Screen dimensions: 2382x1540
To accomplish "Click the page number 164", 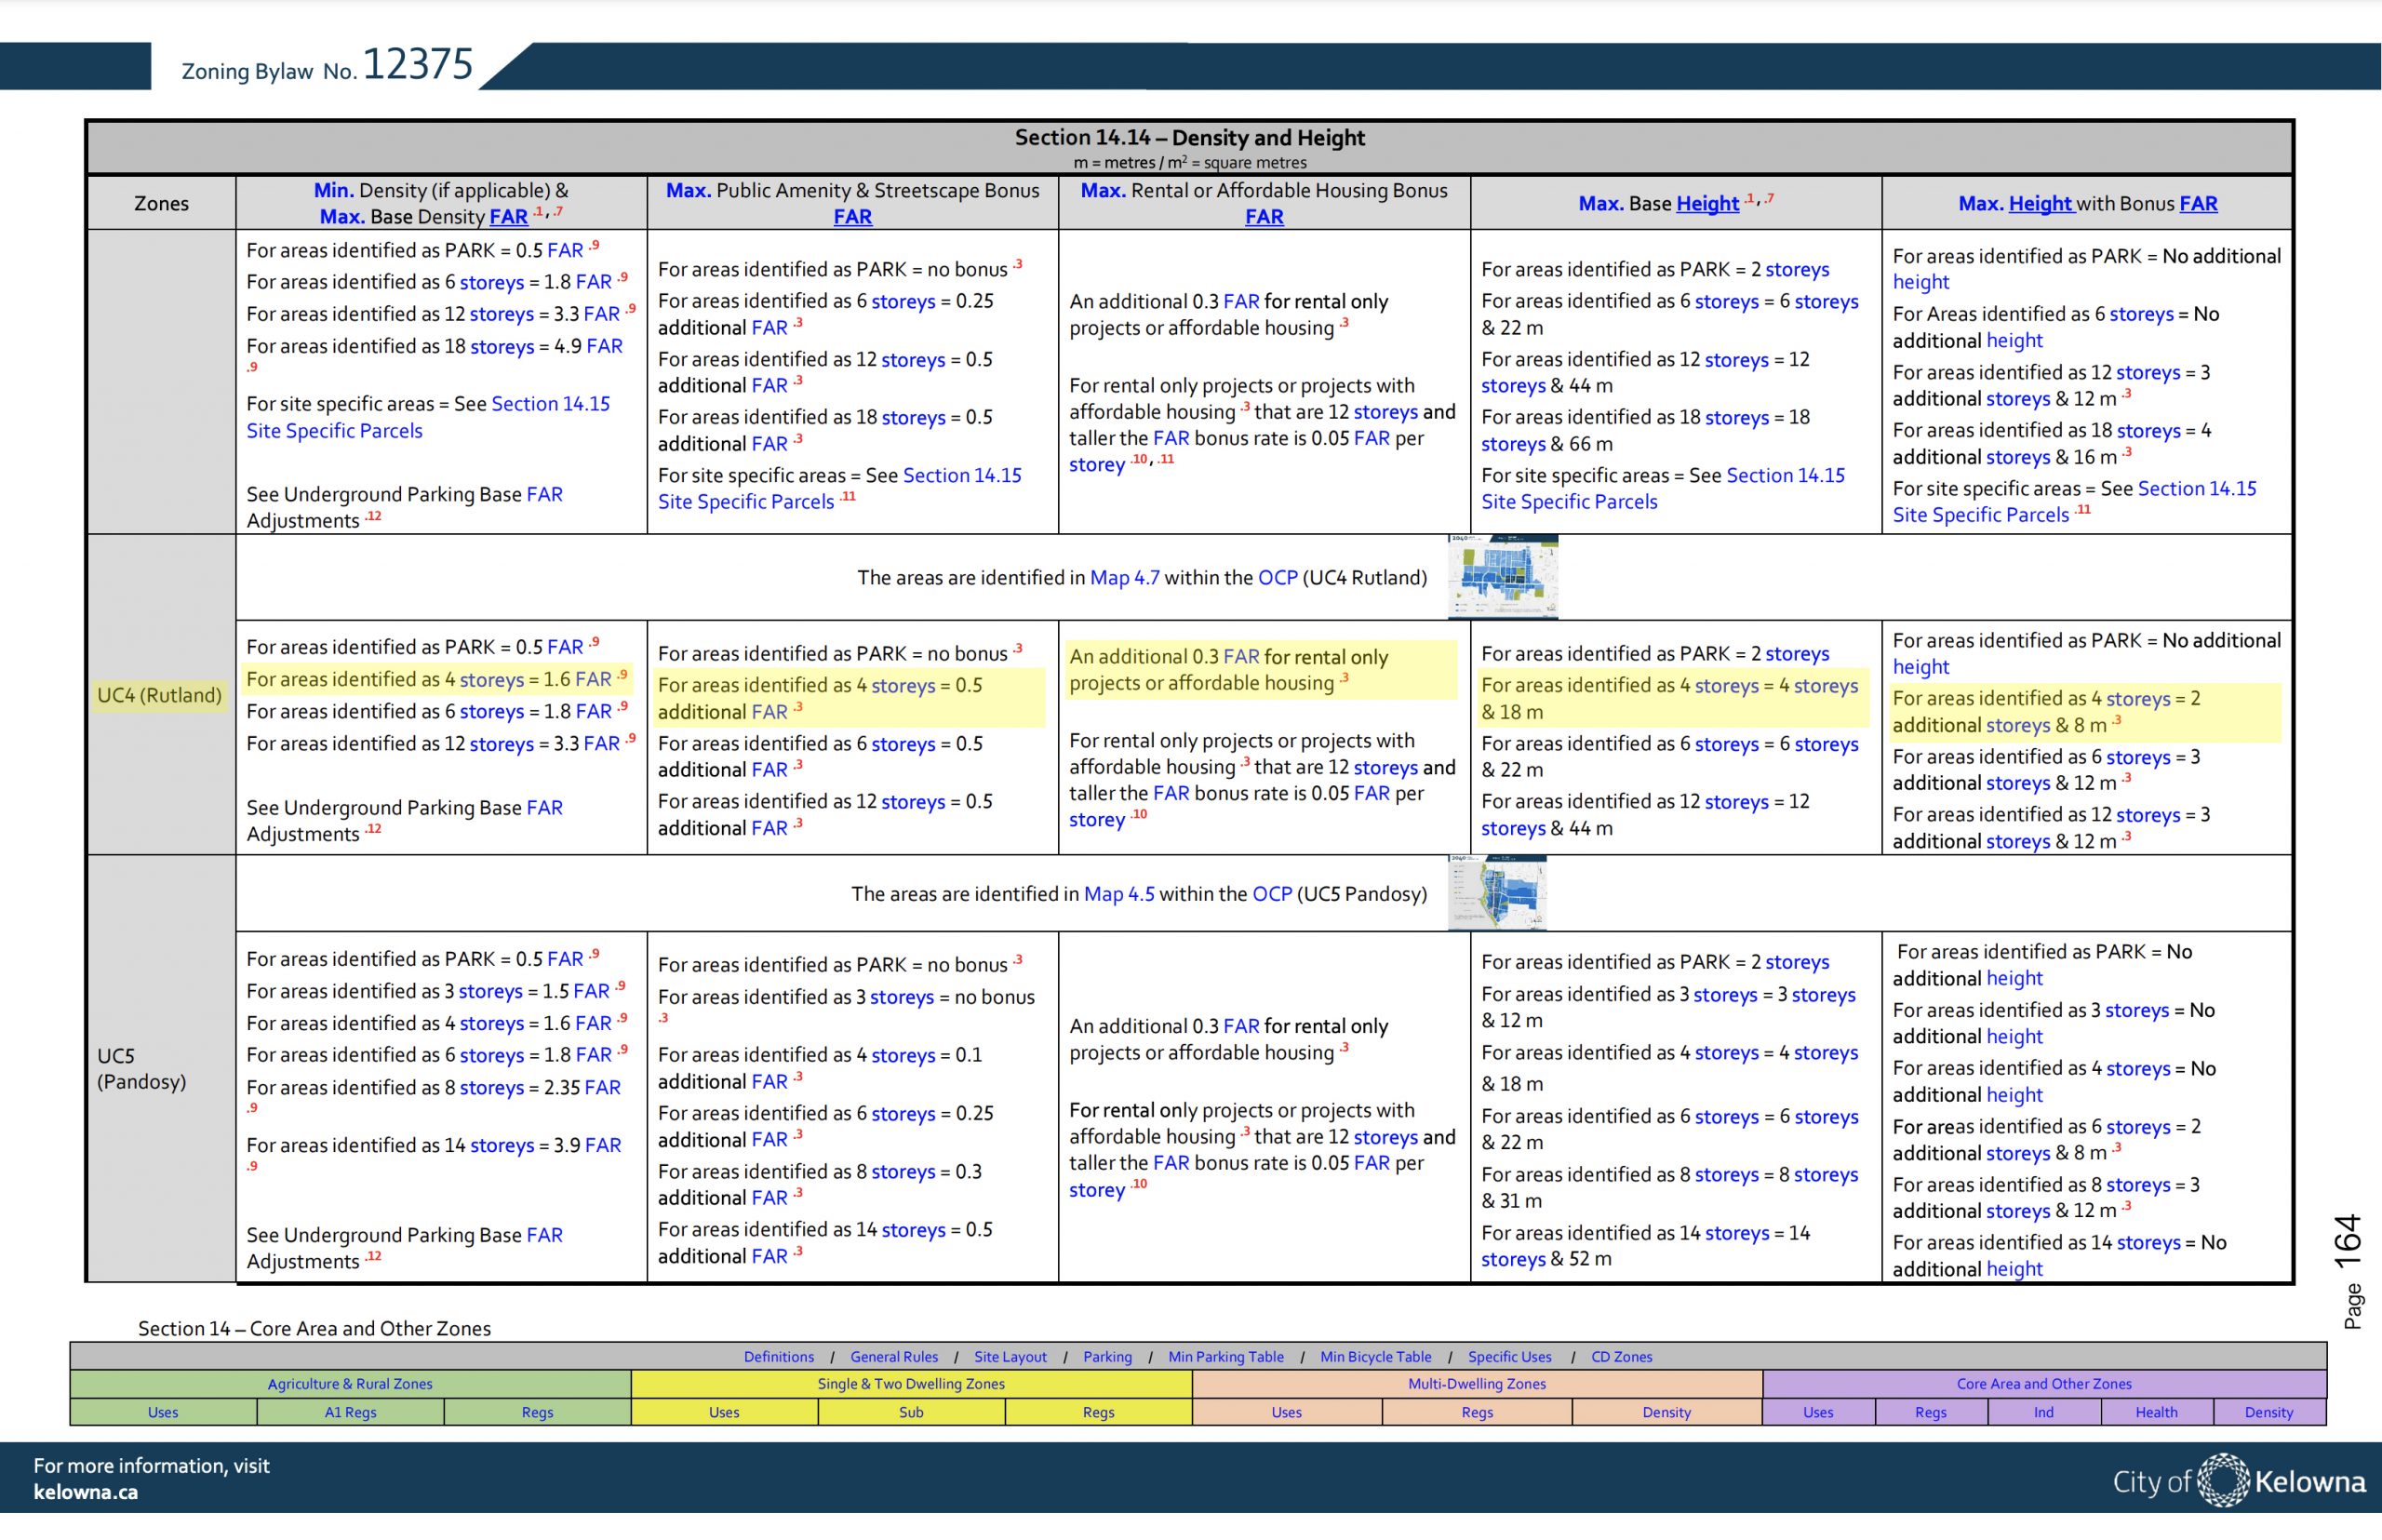I will tap(2347, 1241).
